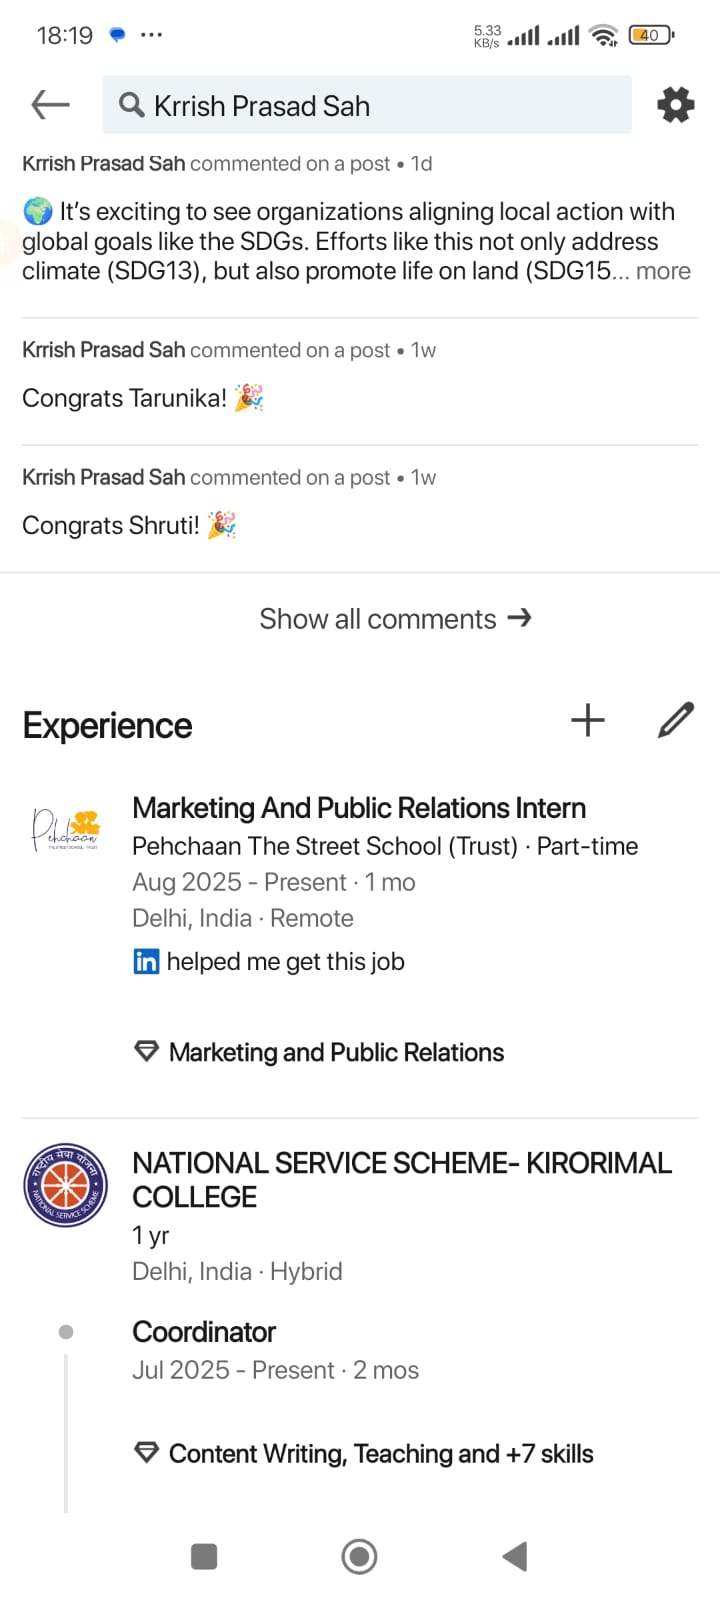Open National Service Scheme logo
The height and width of the screenshot is (1600, 720).
66,1185
